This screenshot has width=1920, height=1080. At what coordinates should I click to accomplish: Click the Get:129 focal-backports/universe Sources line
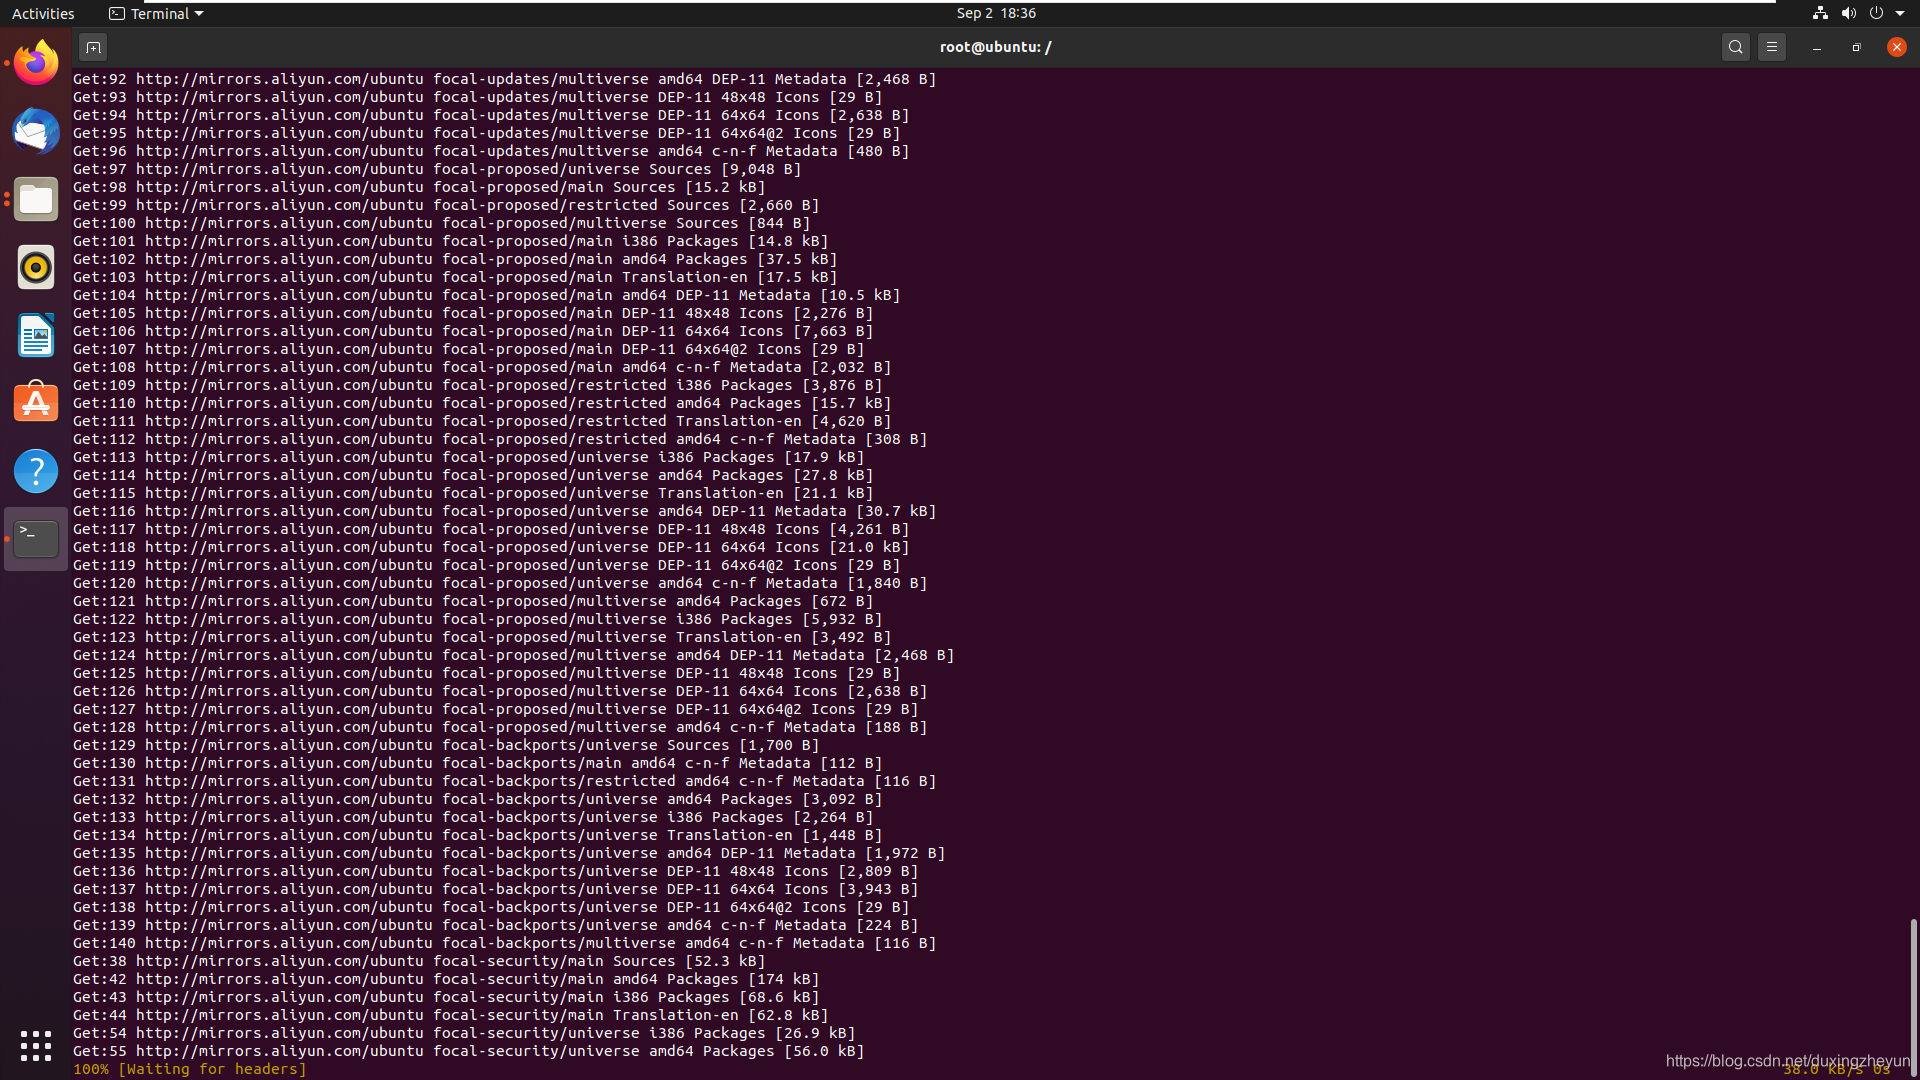pos(446,745)
